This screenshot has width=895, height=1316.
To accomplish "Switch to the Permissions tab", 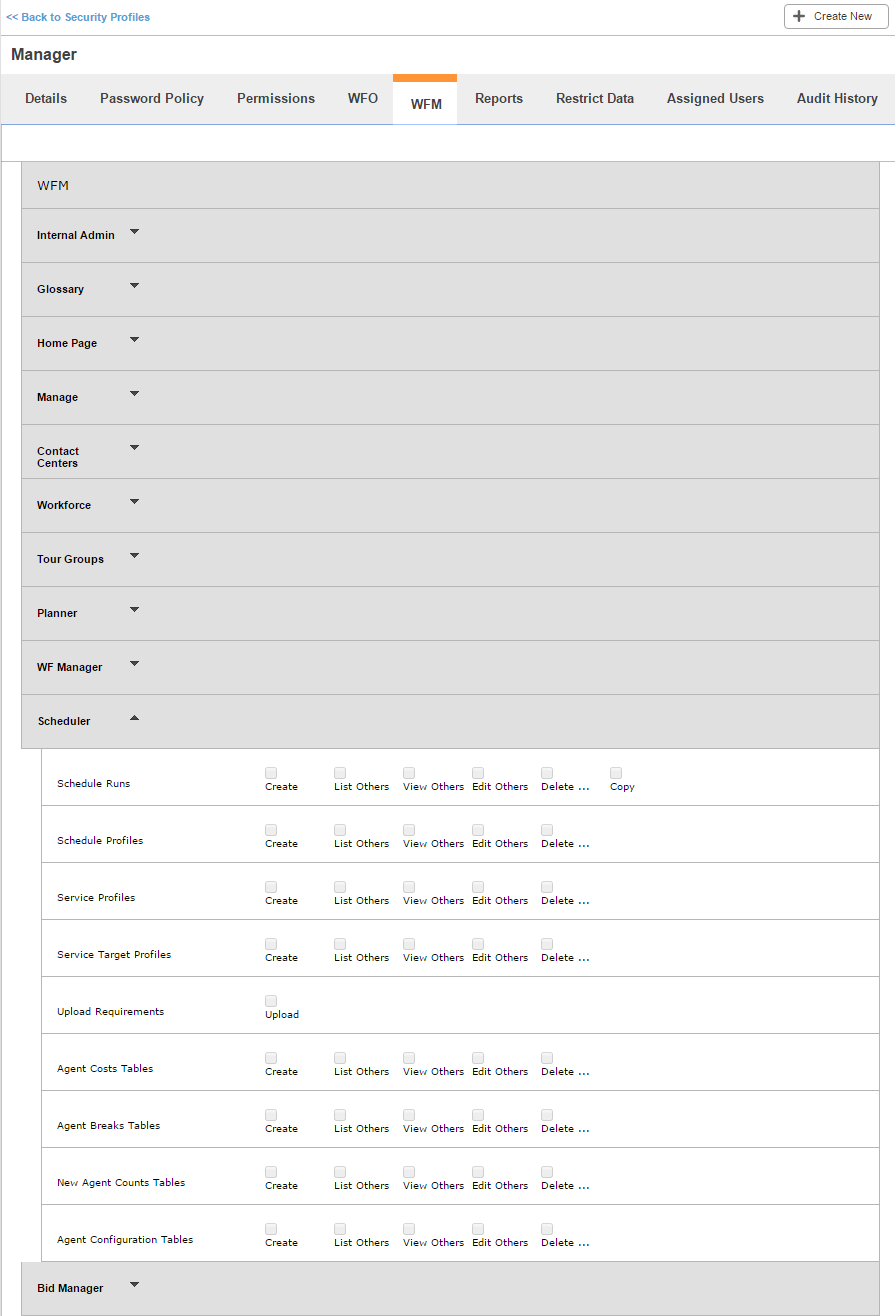I will click(x=276, y=98).
